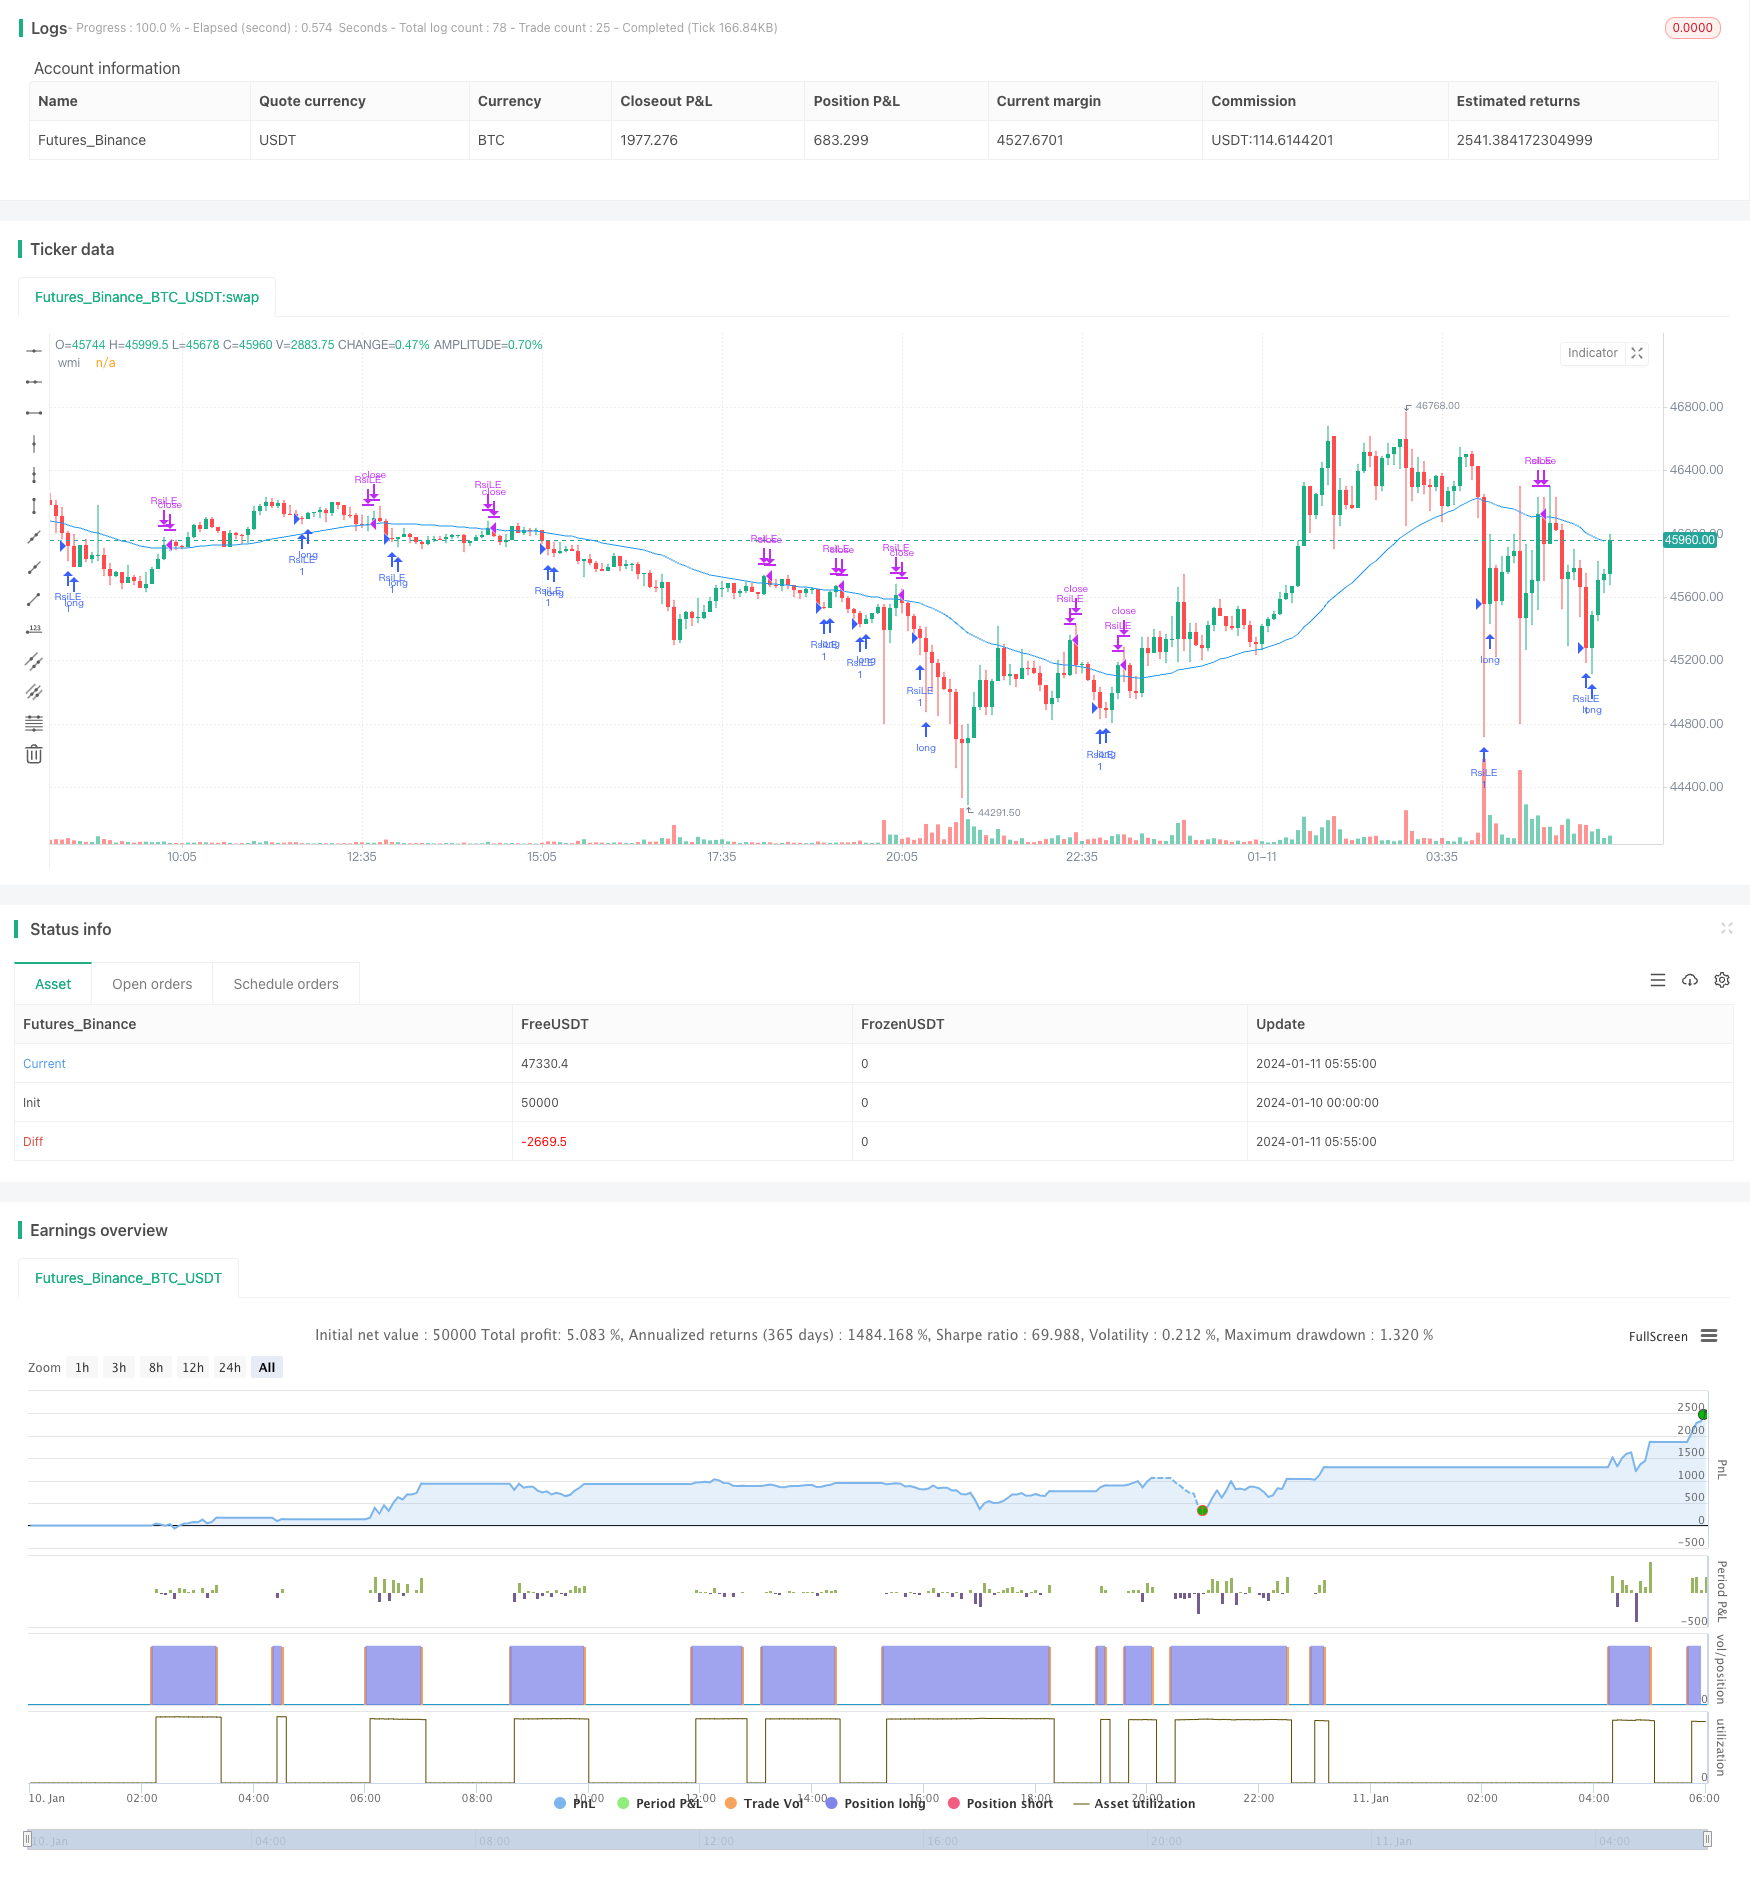The width and height of the screenshot is (1750, 1879).
Task: Click the Closeout P&L value 1977.276
Action: (x=649, y=140)
